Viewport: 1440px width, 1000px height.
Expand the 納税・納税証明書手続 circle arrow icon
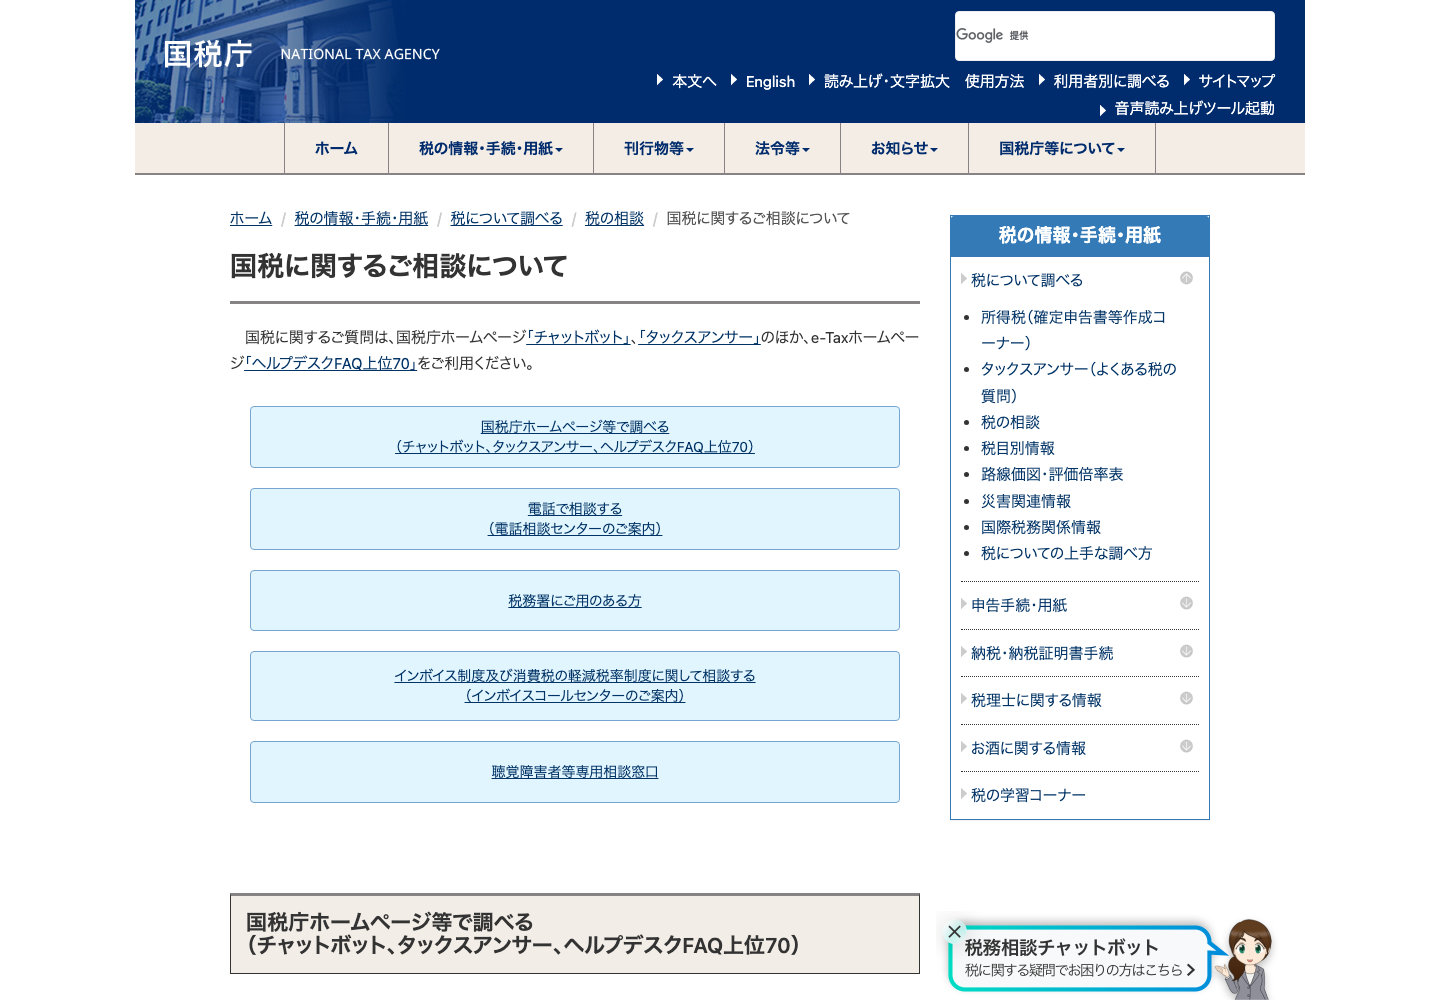tap(1186, 651)
